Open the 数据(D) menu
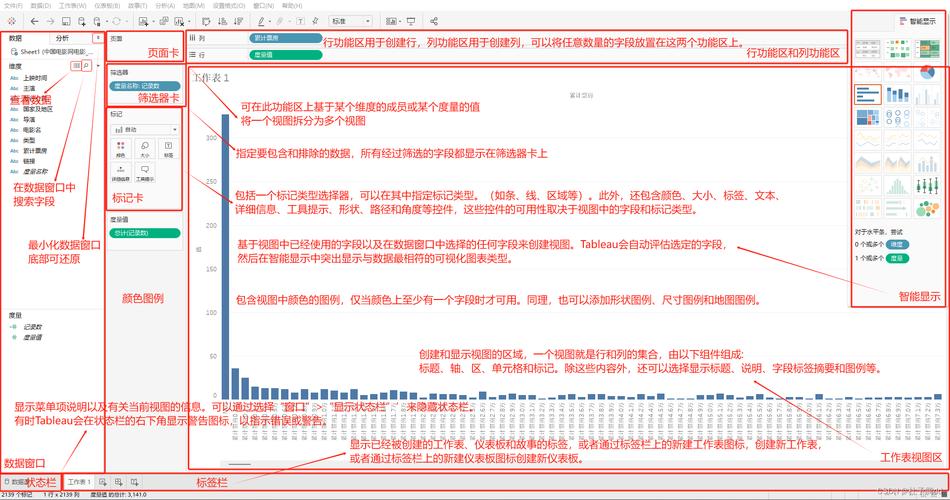This screenshot has height=500, width=950. pyautogui.click(x=41, y=5)
